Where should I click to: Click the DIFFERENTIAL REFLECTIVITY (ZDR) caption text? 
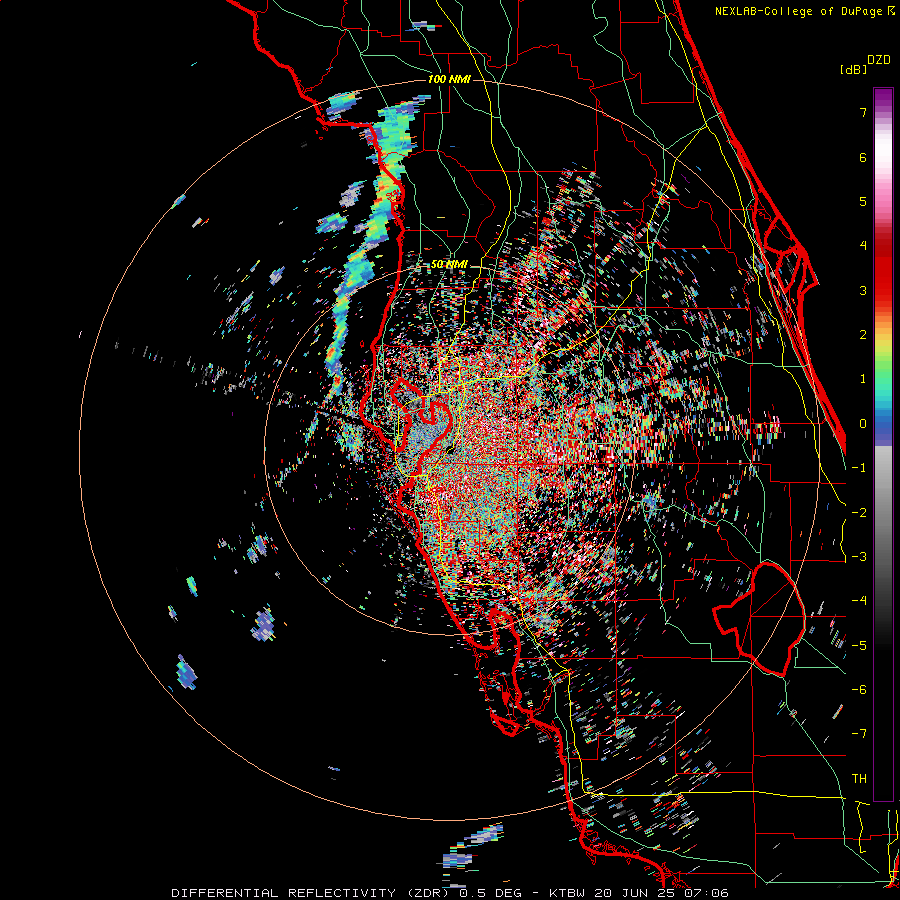coord(309,893)
